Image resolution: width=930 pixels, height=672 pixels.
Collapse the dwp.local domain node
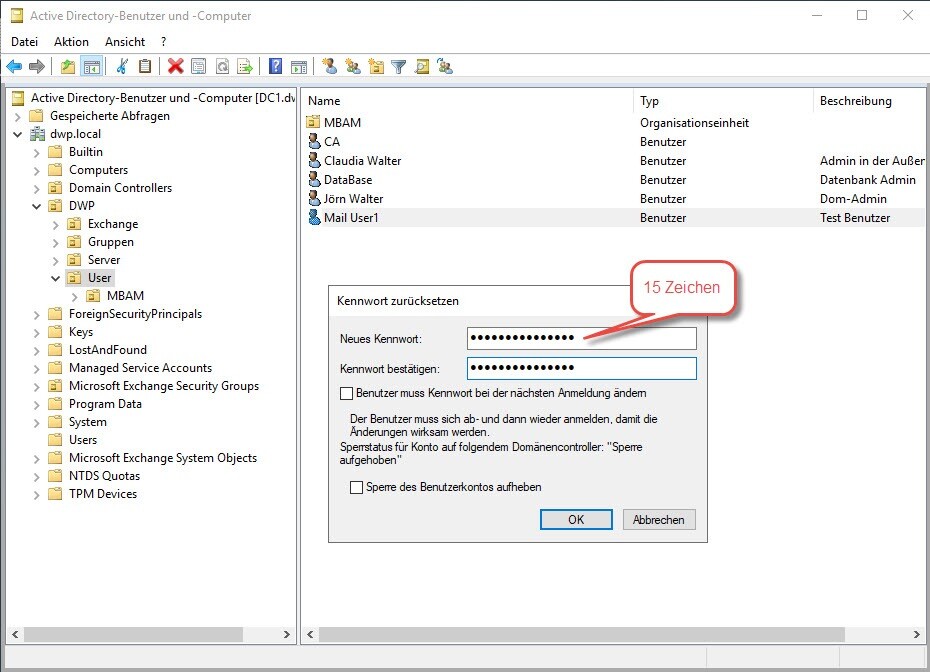pos(17,134)
